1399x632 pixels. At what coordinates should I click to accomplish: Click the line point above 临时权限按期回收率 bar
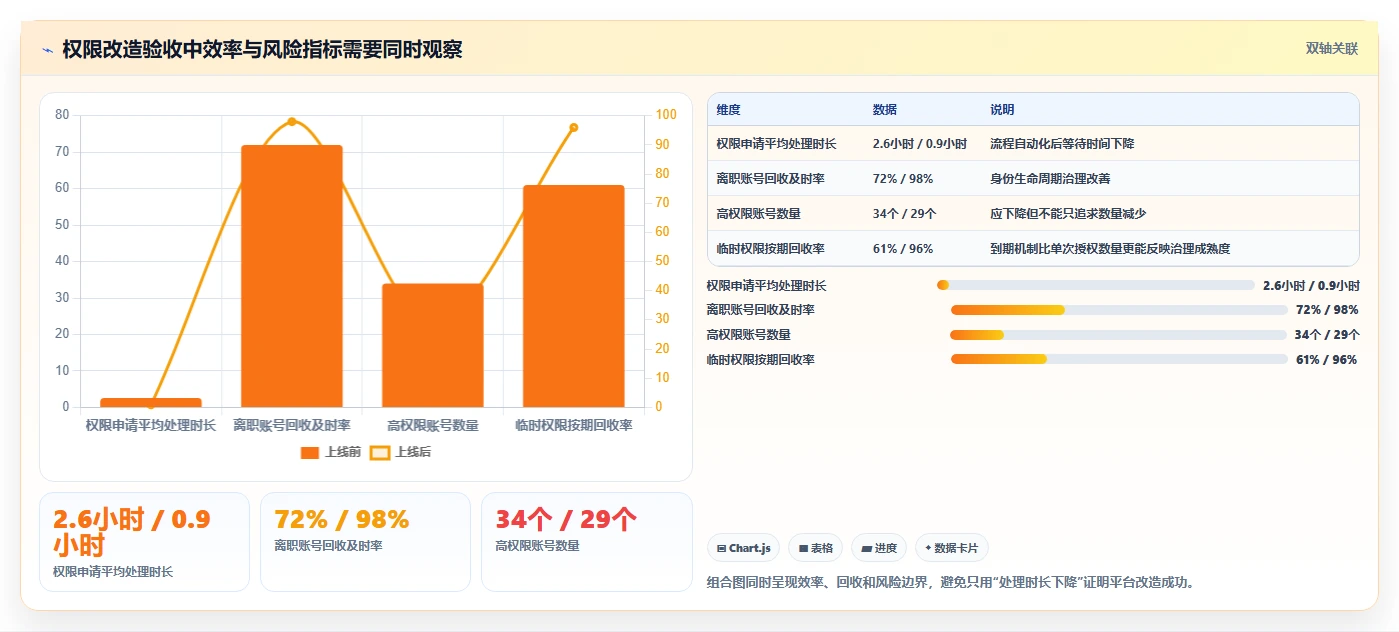tap(574, 127)
